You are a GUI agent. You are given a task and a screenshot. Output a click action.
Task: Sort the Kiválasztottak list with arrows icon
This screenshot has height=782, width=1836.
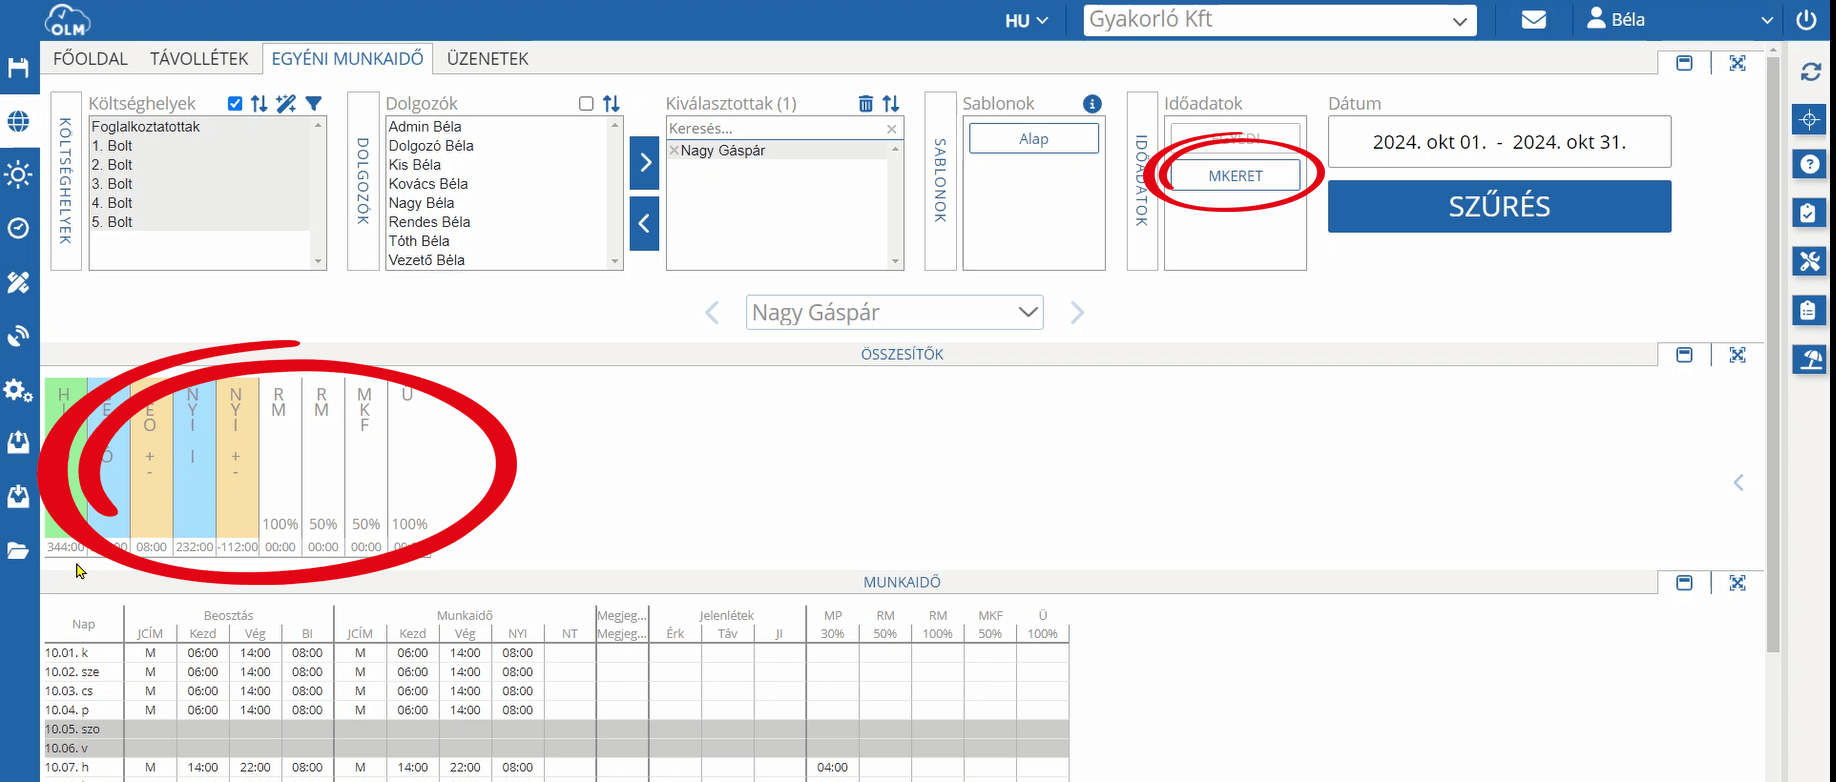pos(891,104)
